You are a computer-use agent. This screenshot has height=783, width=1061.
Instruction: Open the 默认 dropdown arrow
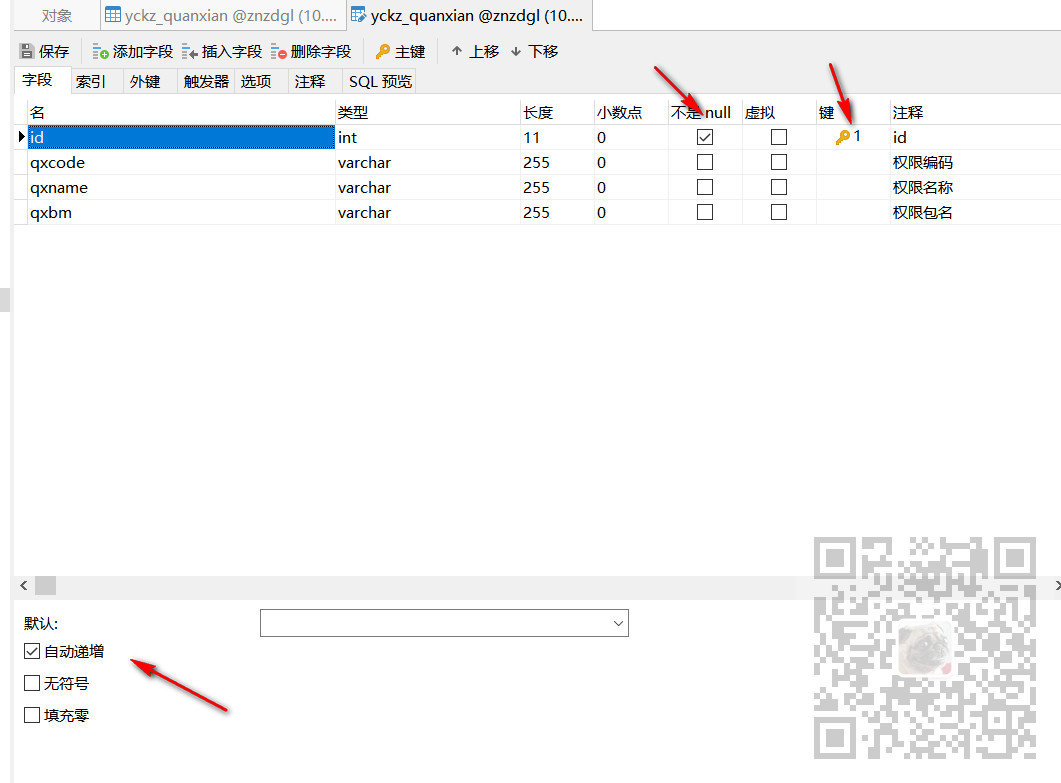pyautogui.click(x=618, y=623)
